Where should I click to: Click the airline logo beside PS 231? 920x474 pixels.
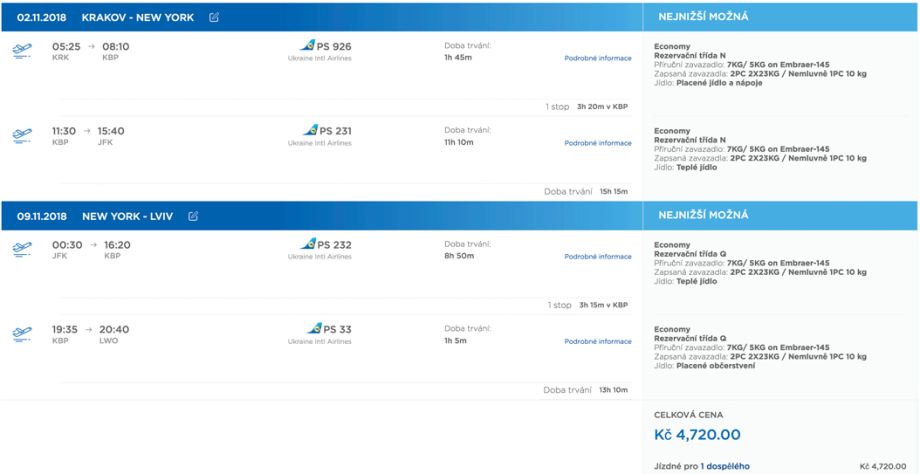pyautogui.click(x=310, y=130)
